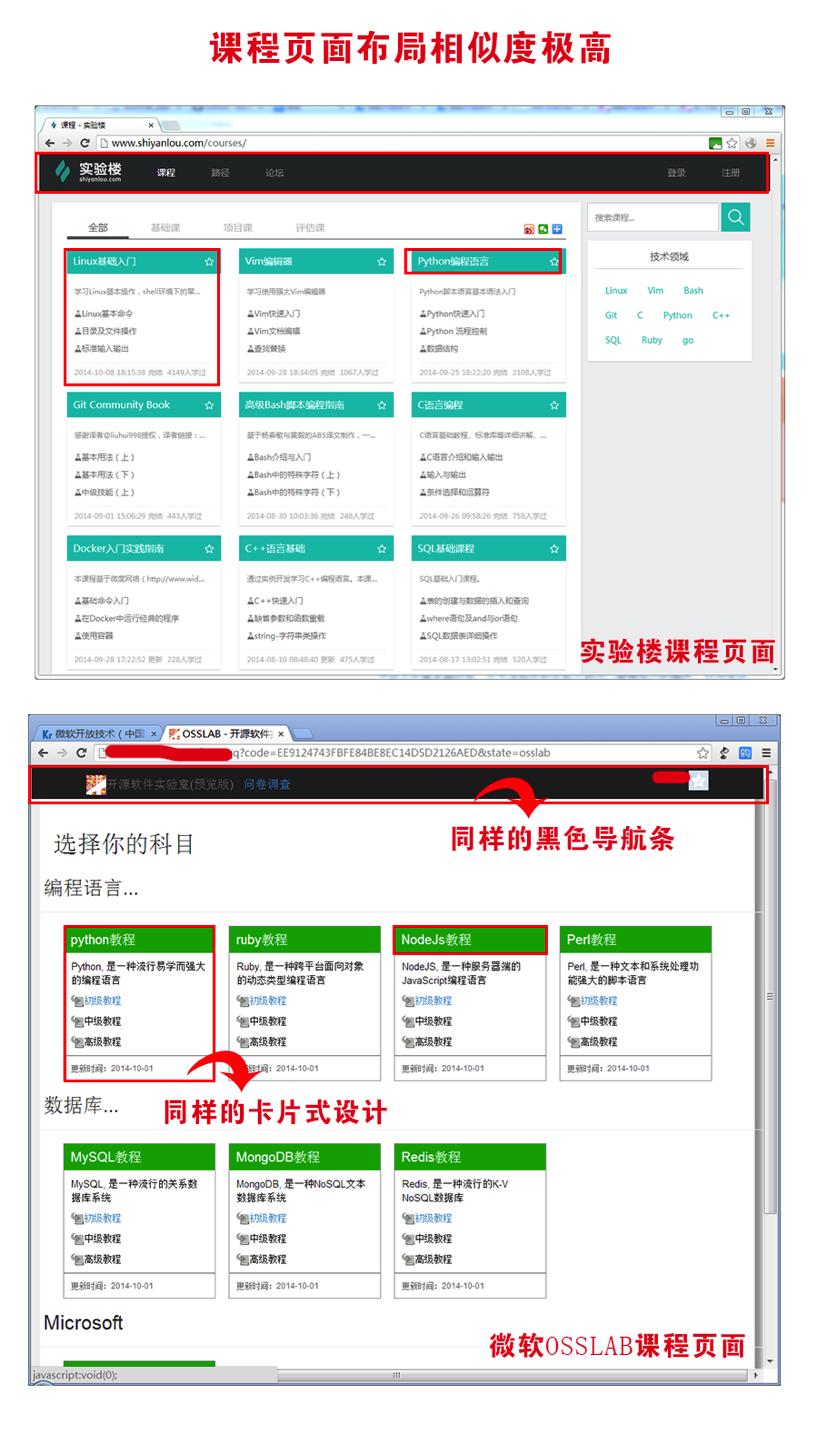Click the C++ tag under 技术领域

click(x=721, y=316)
